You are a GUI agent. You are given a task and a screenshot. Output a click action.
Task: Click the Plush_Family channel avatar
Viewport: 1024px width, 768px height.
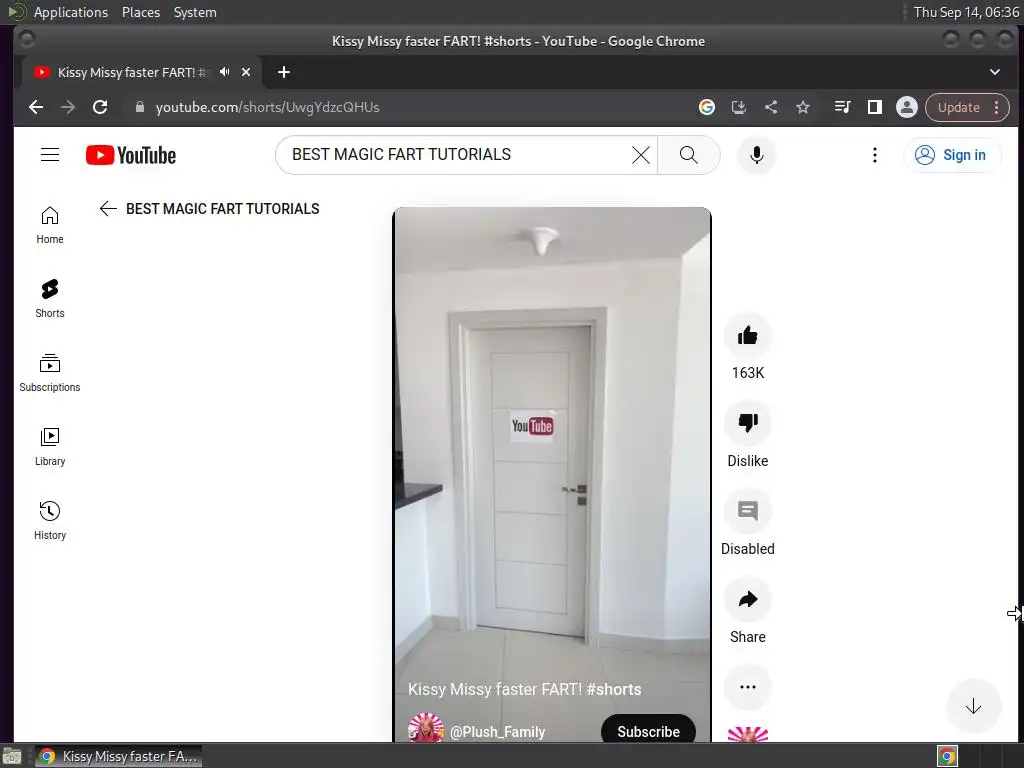(426, 728)
